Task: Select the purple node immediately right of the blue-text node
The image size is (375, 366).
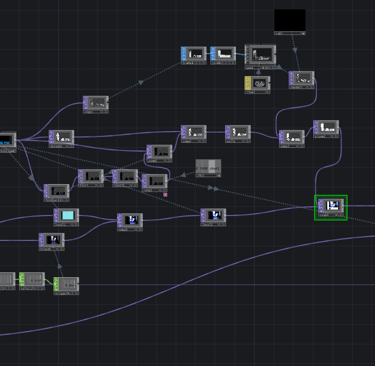Action: click(x=61, y=139)
